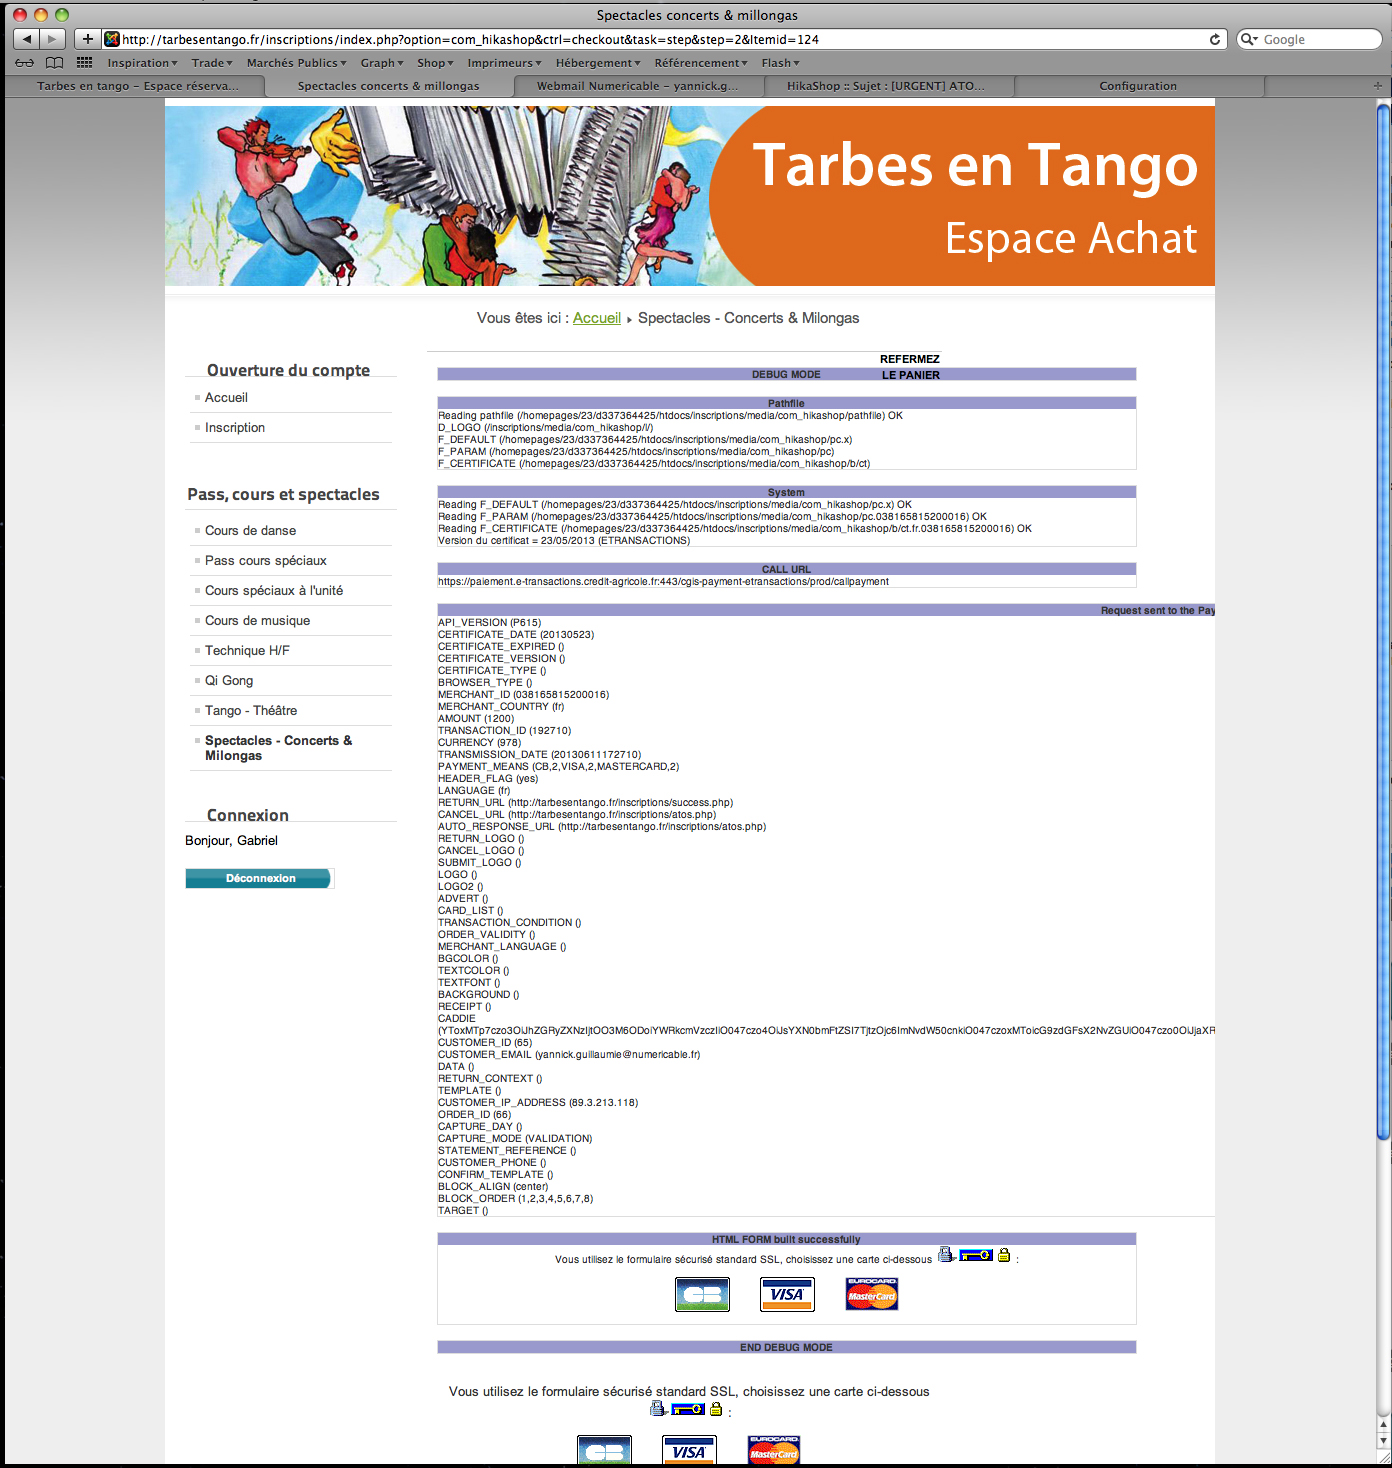The height and width of the screenshot is (1468, 1392).
Task: Expand the Shop bookmarks folder
Action: (435, 63)
